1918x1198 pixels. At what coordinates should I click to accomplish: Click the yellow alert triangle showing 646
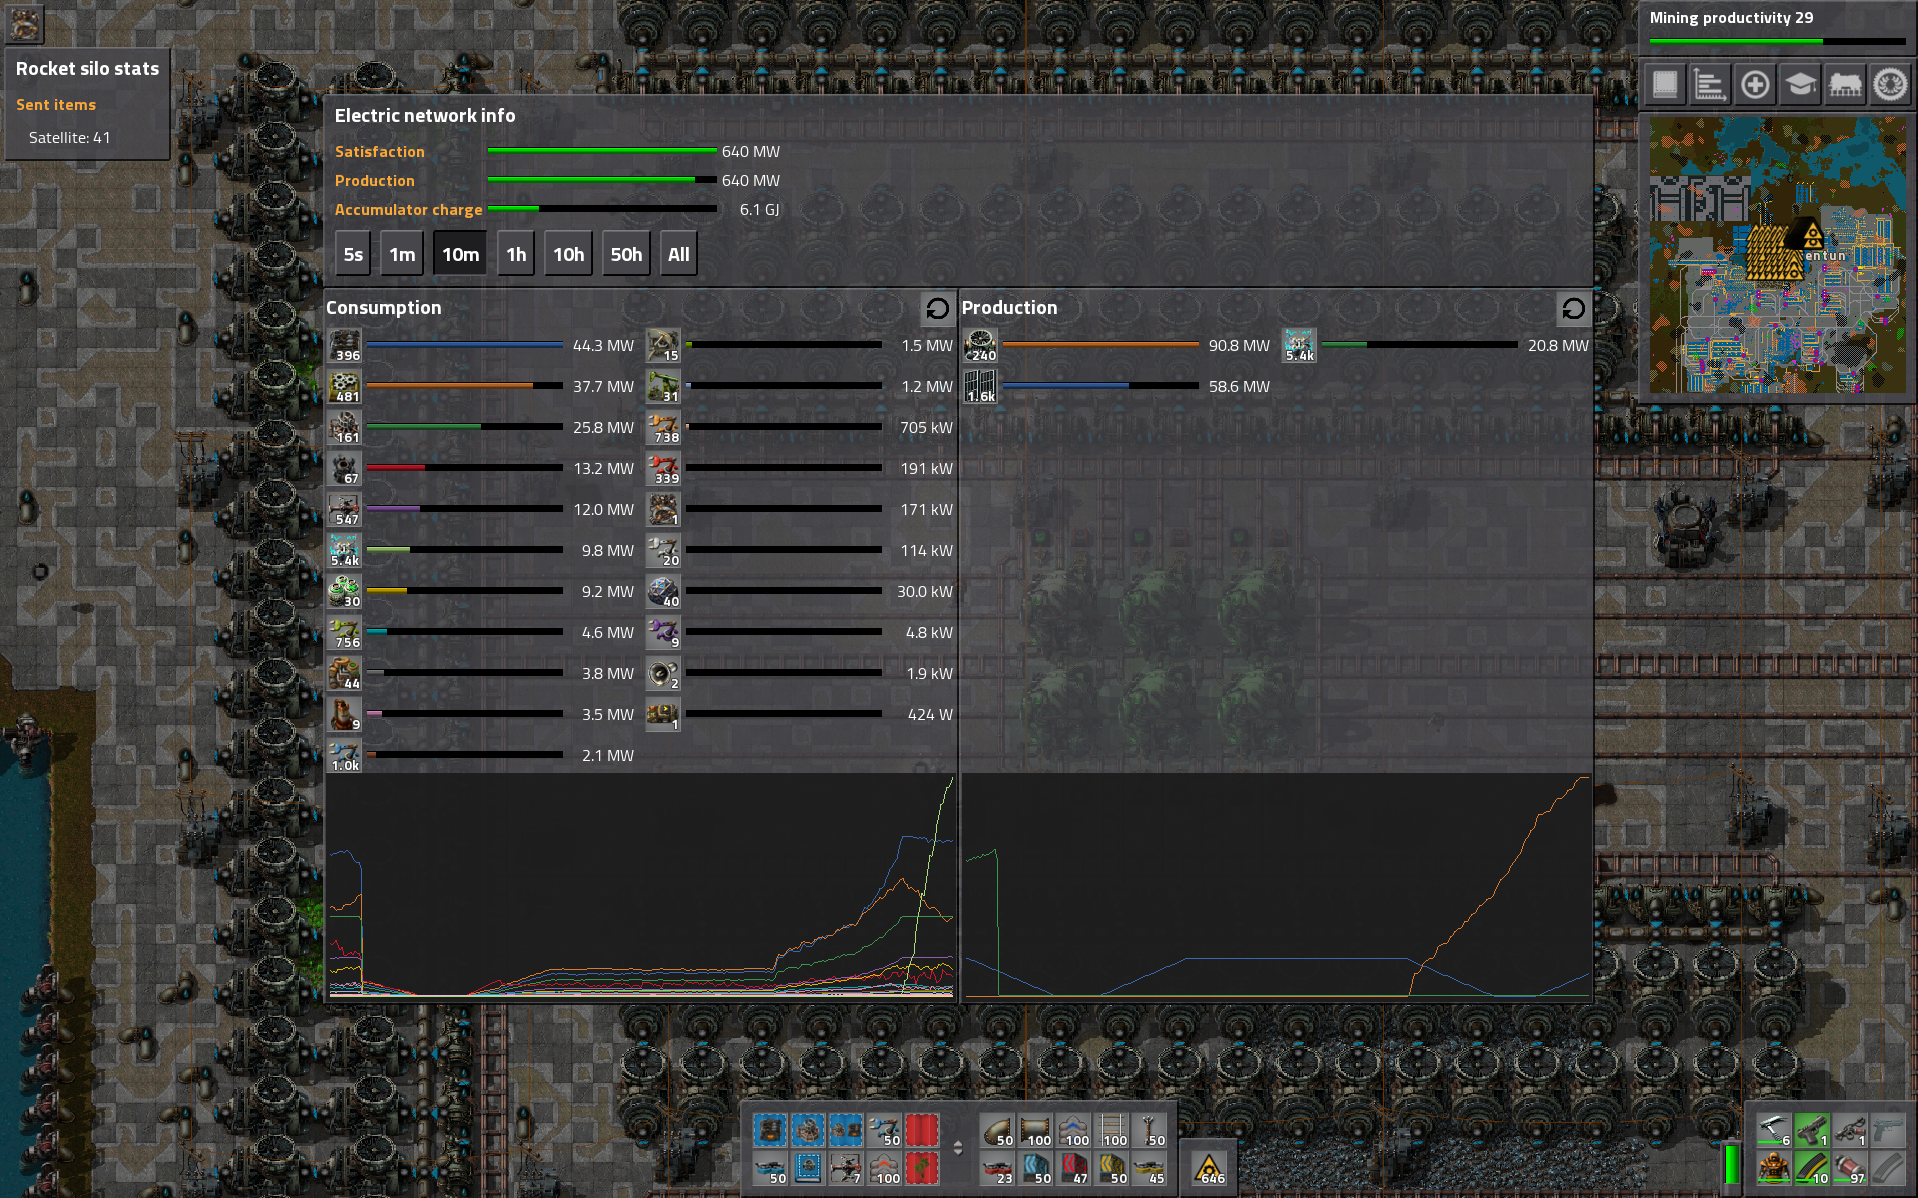[1209, 1168]
